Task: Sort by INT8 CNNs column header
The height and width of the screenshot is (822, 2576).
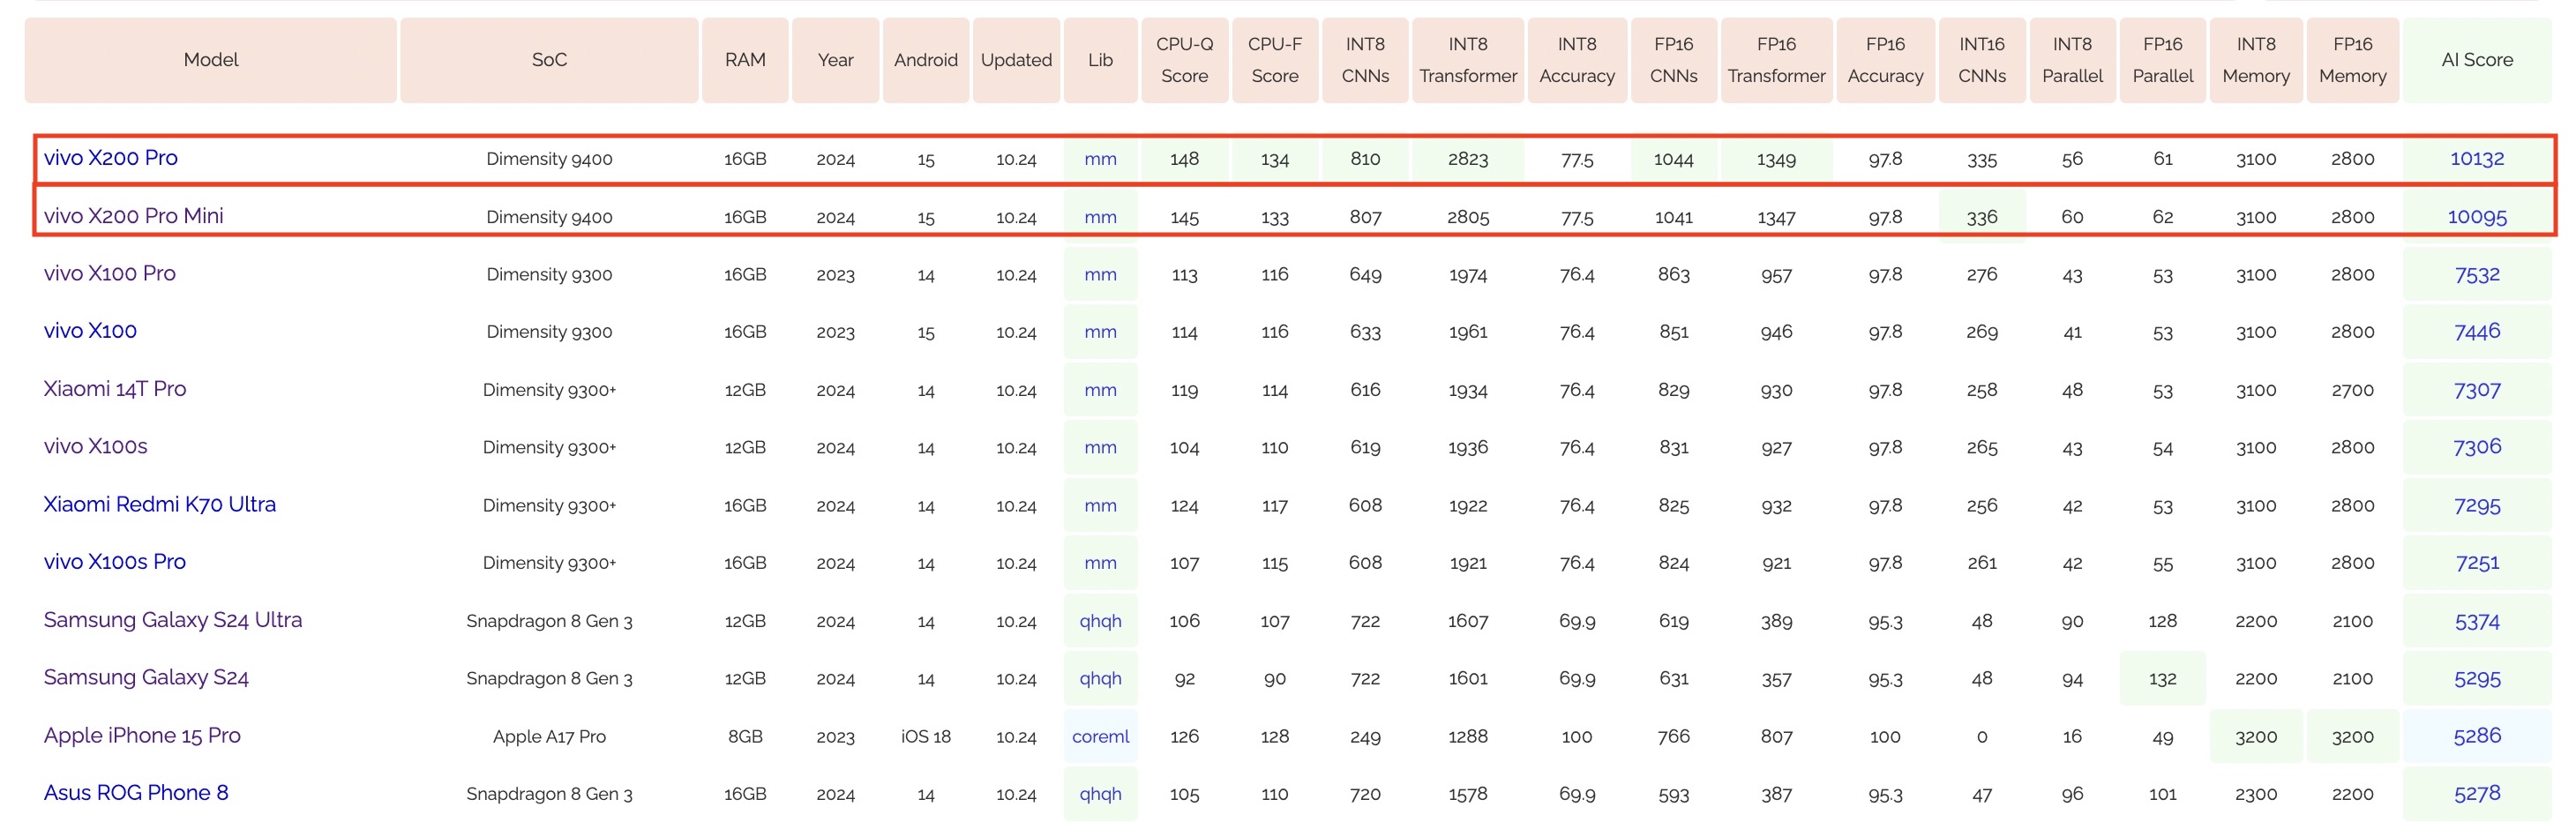Action: (1365, 60)
